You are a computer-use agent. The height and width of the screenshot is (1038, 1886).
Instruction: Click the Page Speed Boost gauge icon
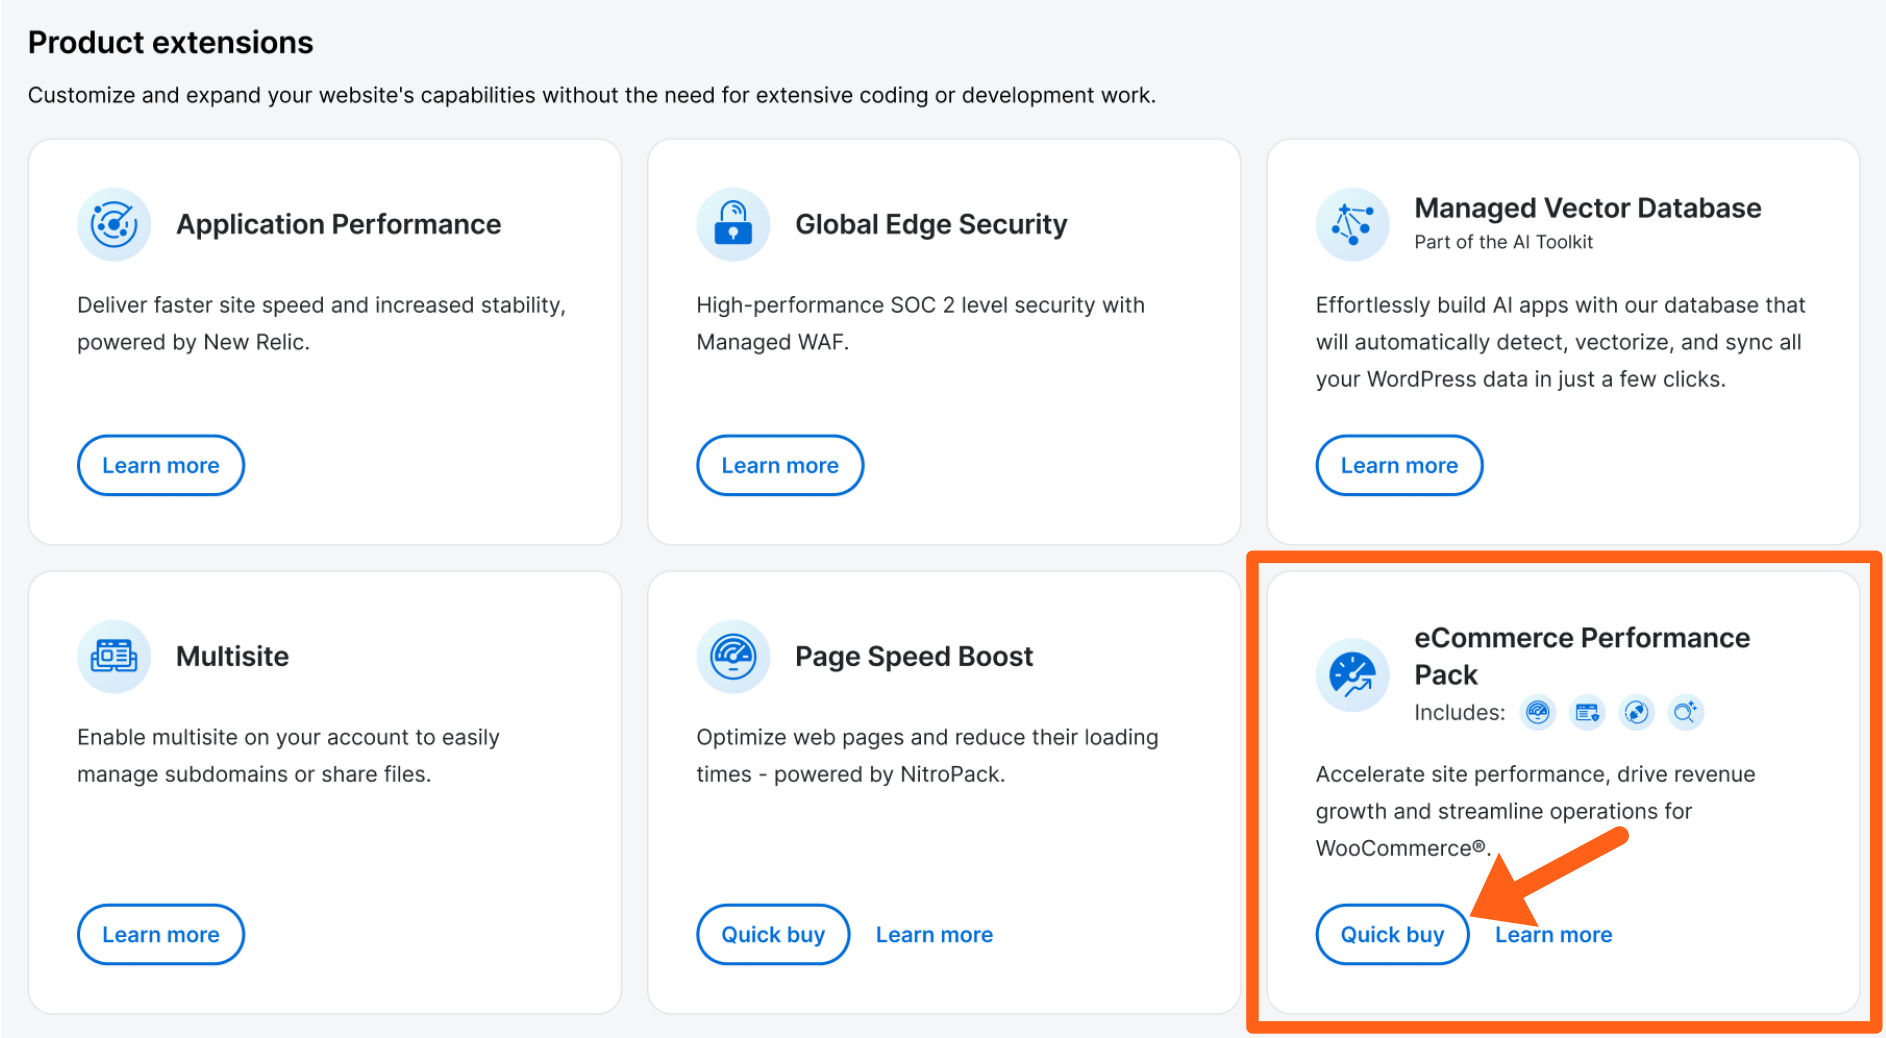point(733,656)
